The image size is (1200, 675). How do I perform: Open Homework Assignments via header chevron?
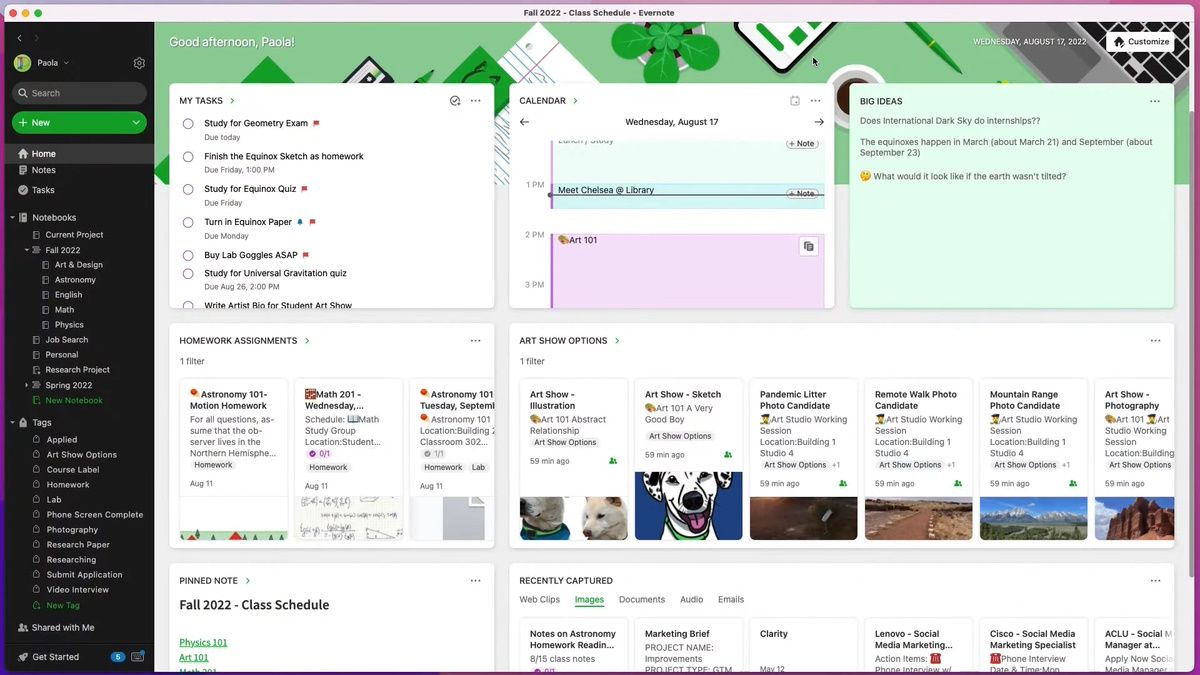point(307,341)
